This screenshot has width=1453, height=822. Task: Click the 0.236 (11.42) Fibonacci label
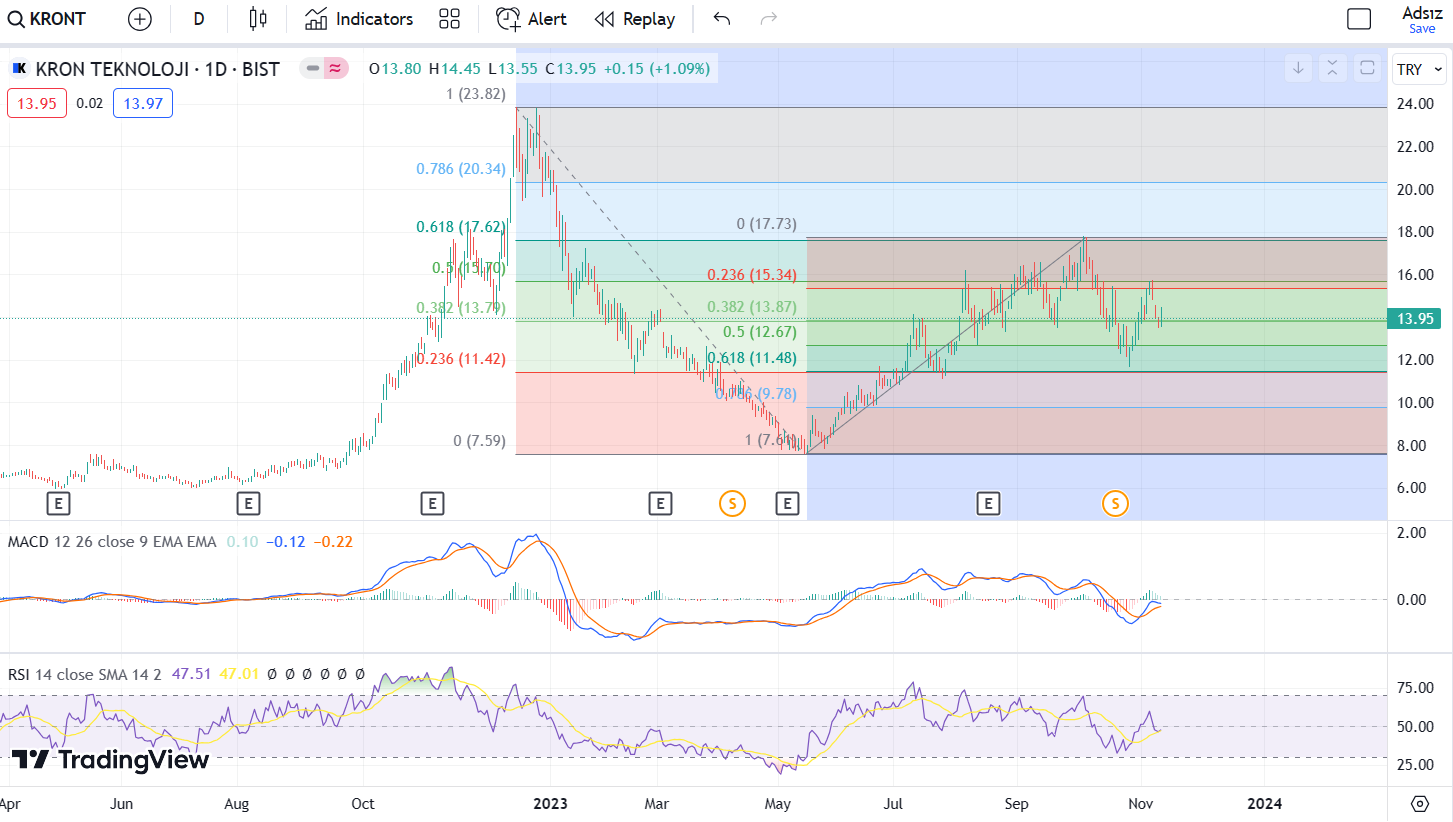point(461,359)
